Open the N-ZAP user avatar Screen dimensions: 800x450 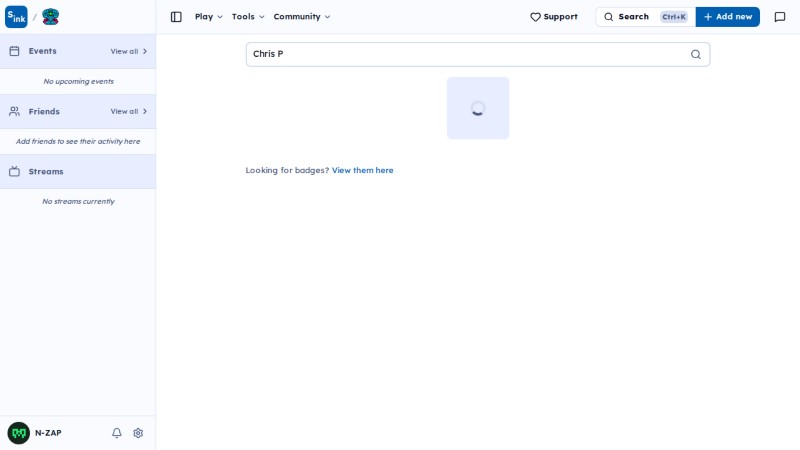coord(18,433)
